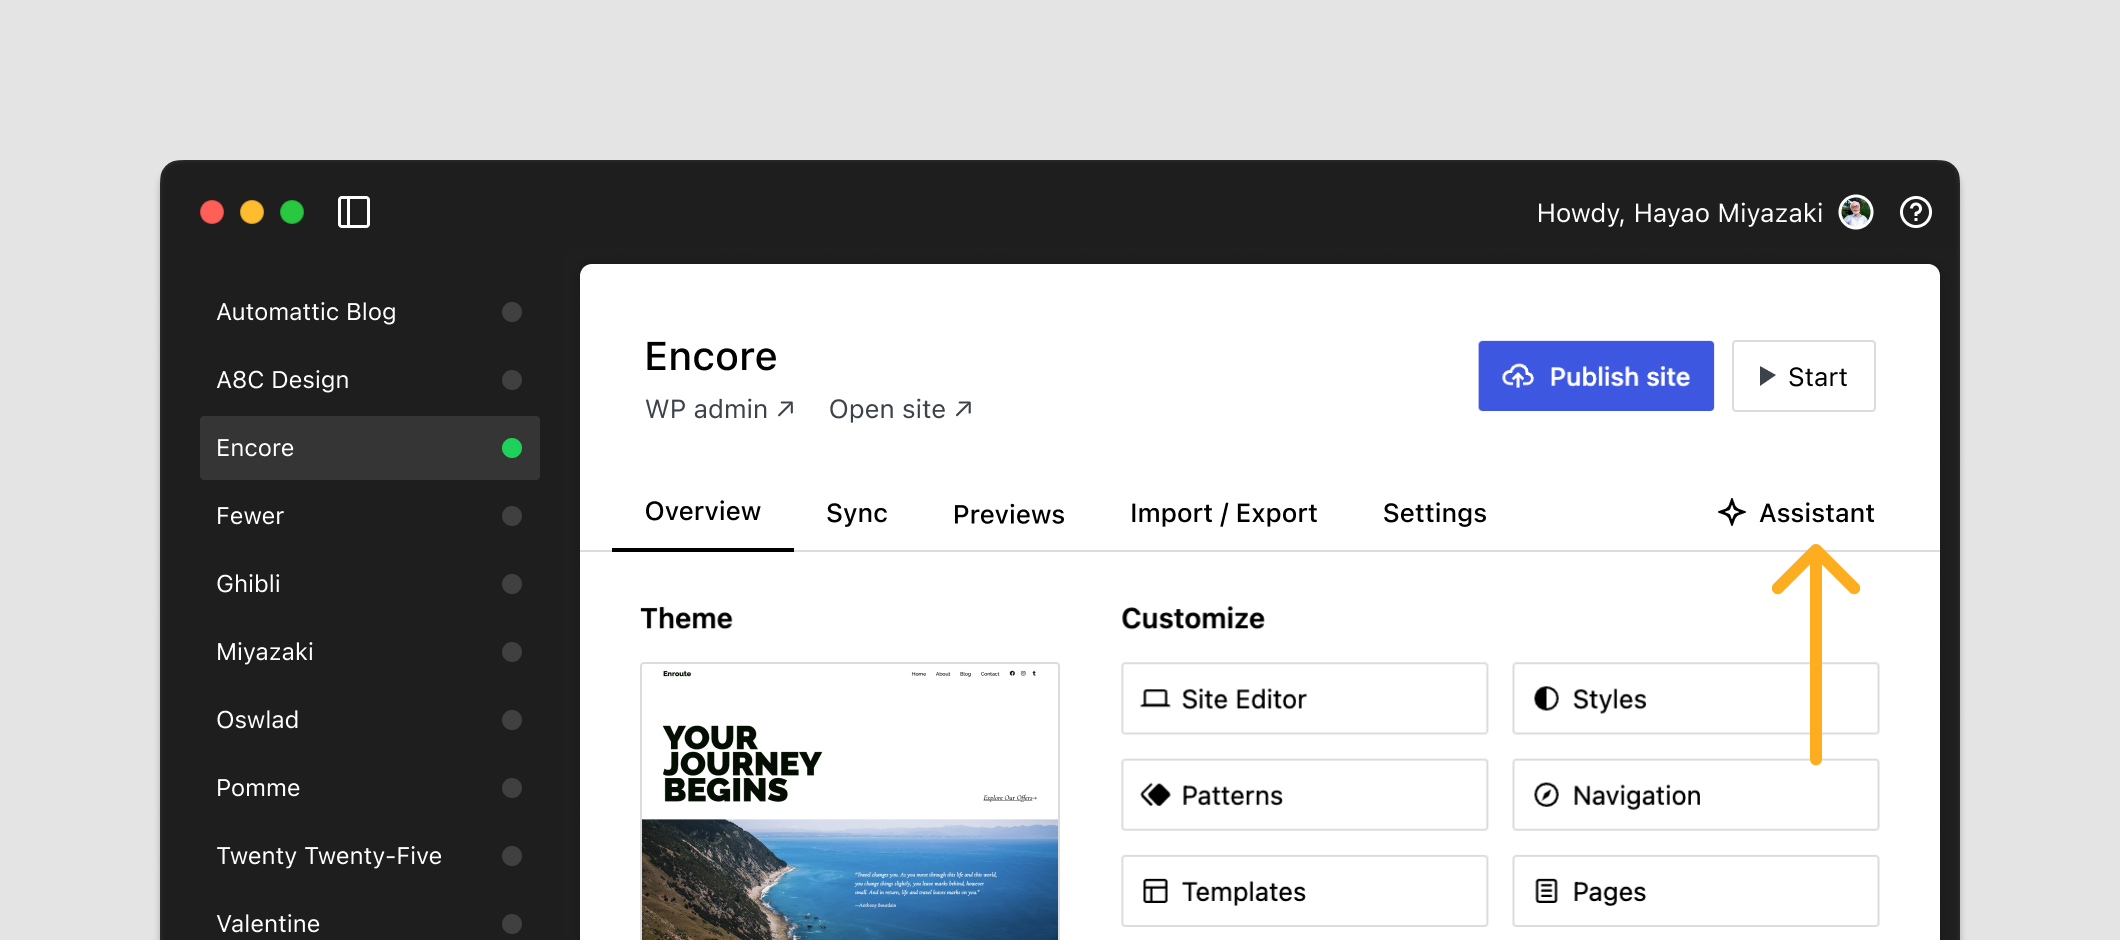Open the Styles customizer

coord(1546,698)
